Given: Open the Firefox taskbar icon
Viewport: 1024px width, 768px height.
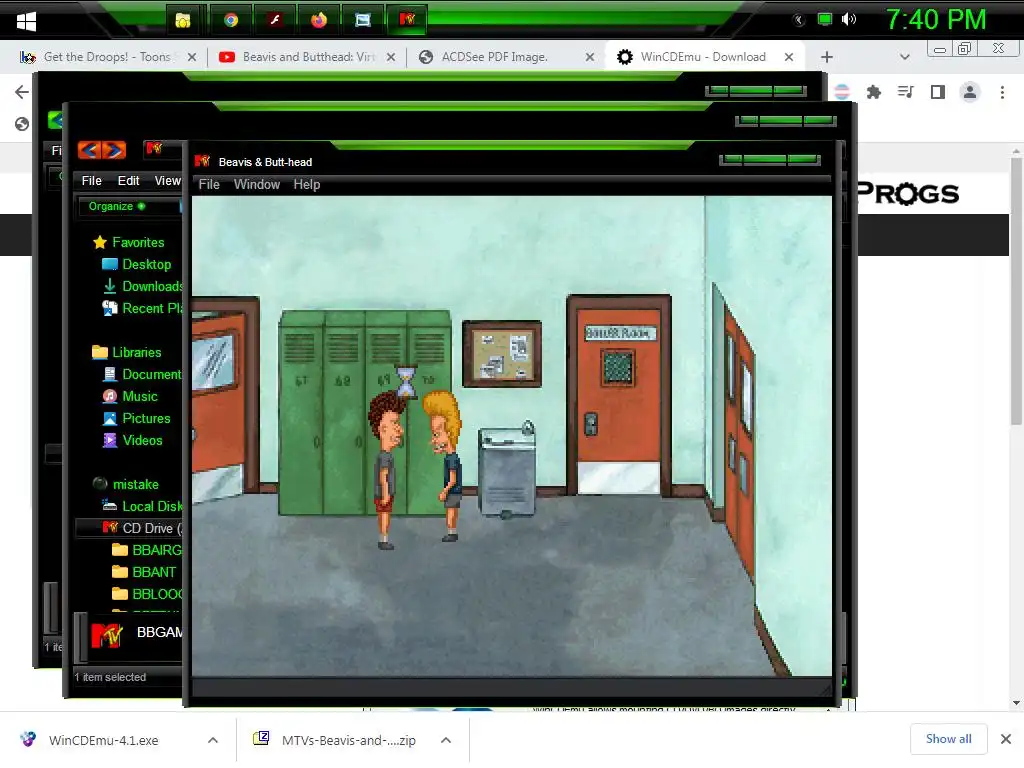Looking at the screenshot, I should [x=319, y=20].
